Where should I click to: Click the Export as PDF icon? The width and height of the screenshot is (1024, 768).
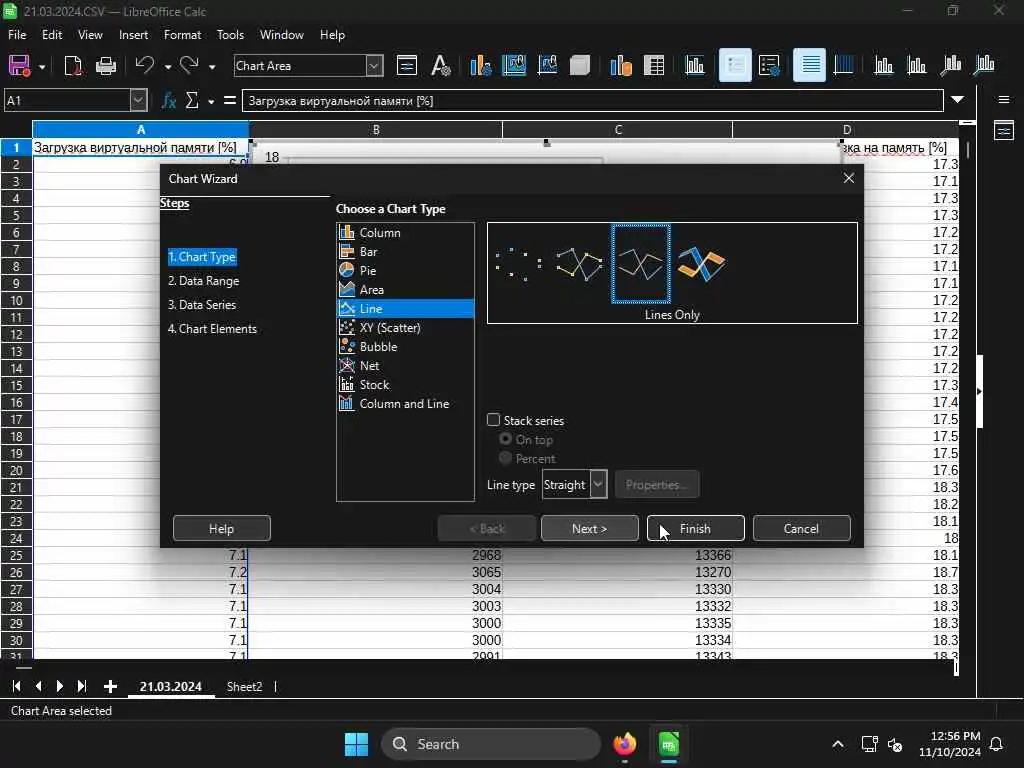72,66
